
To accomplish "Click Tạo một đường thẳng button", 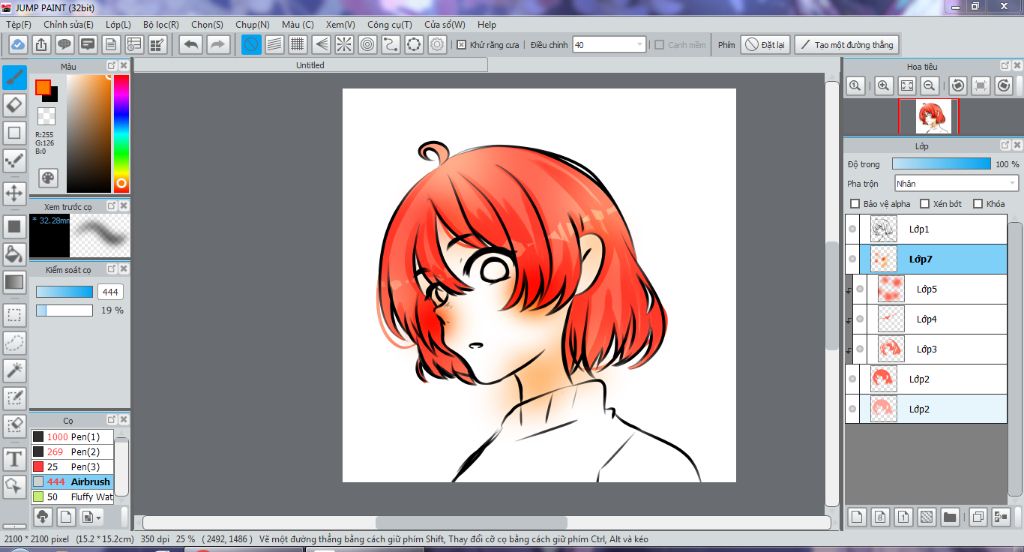I will coord(848,44).
